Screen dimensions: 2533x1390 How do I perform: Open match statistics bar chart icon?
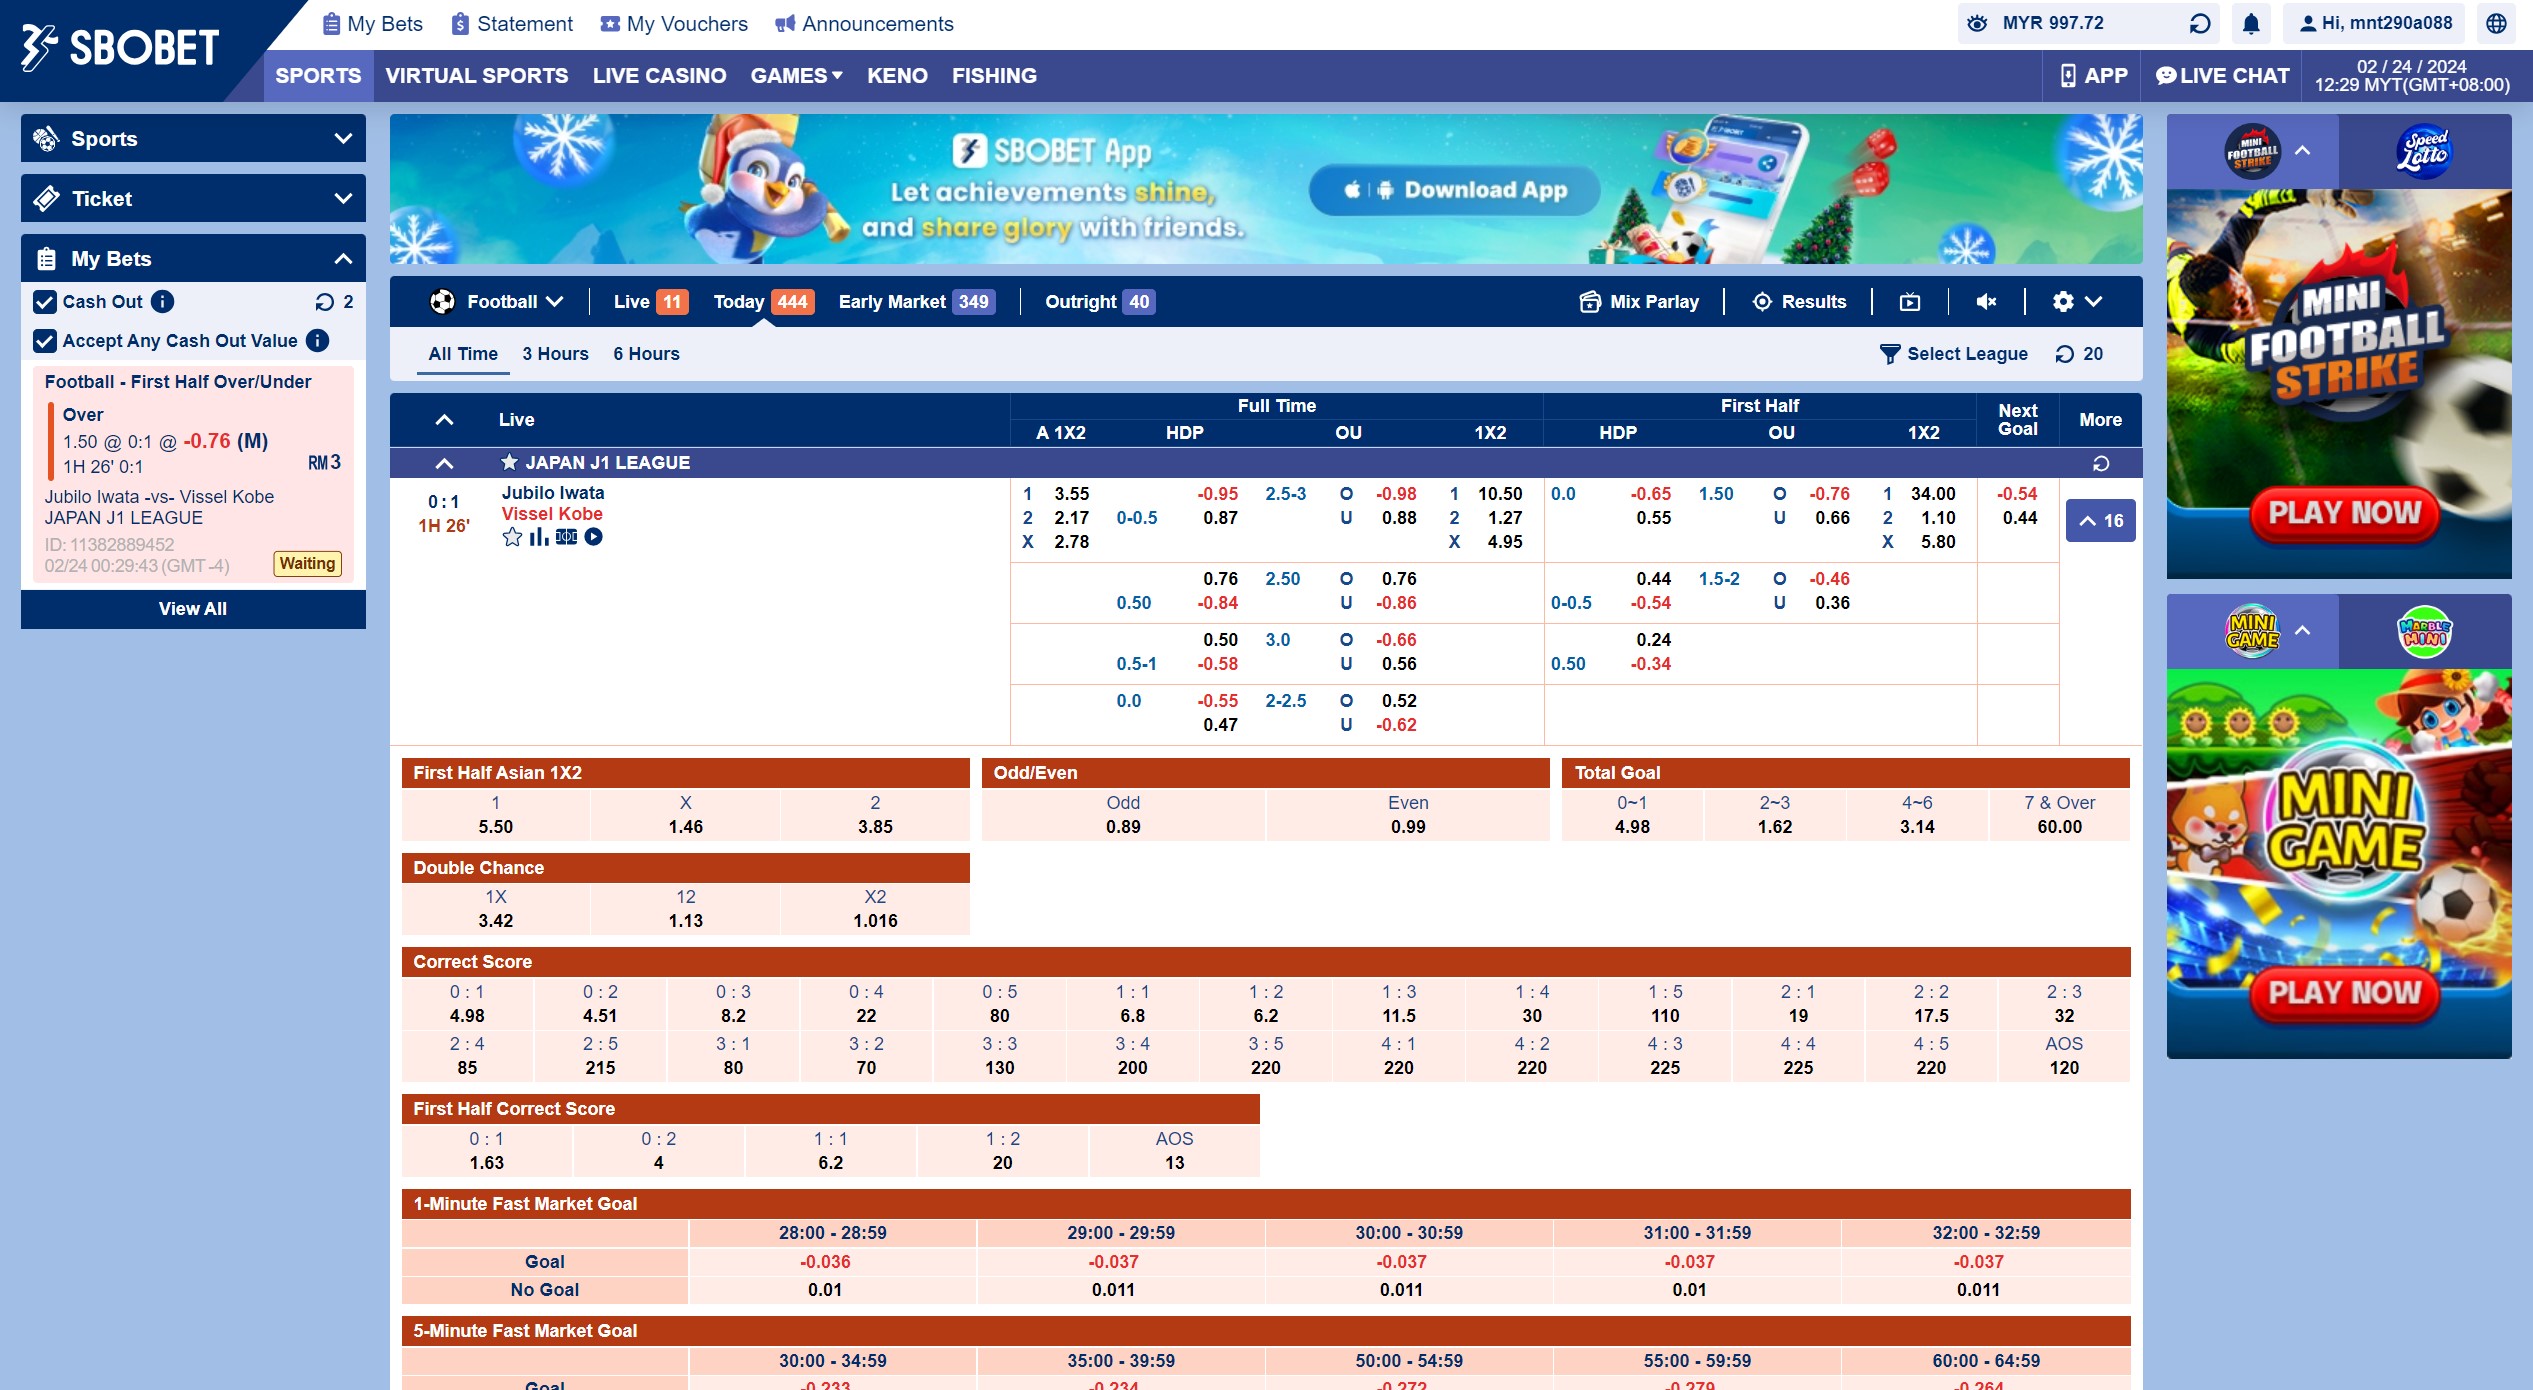pos(539,537)
